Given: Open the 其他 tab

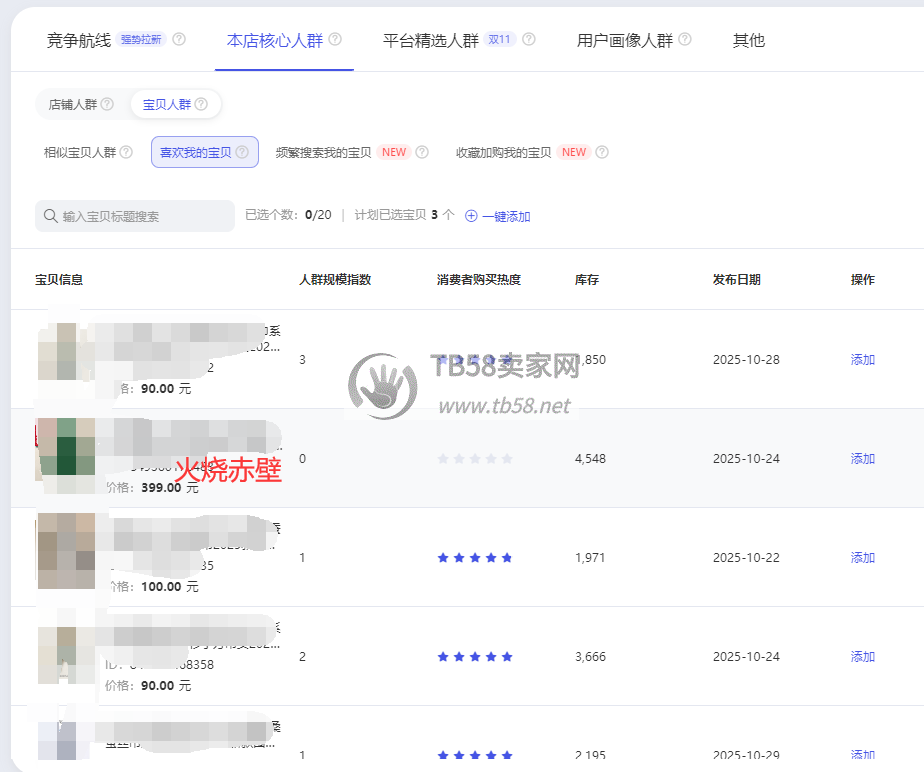Looking at the screenshot, I should point(748,40).
